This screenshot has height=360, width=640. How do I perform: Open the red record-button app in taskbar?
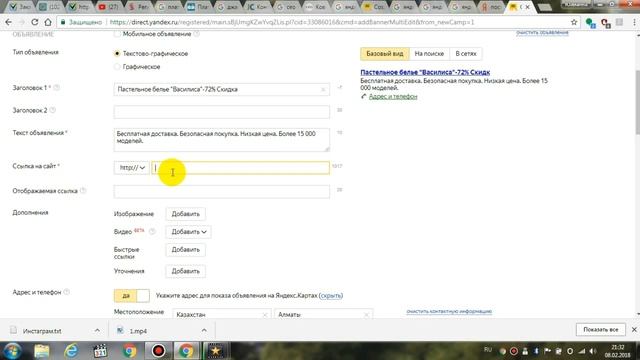(158, 351)
